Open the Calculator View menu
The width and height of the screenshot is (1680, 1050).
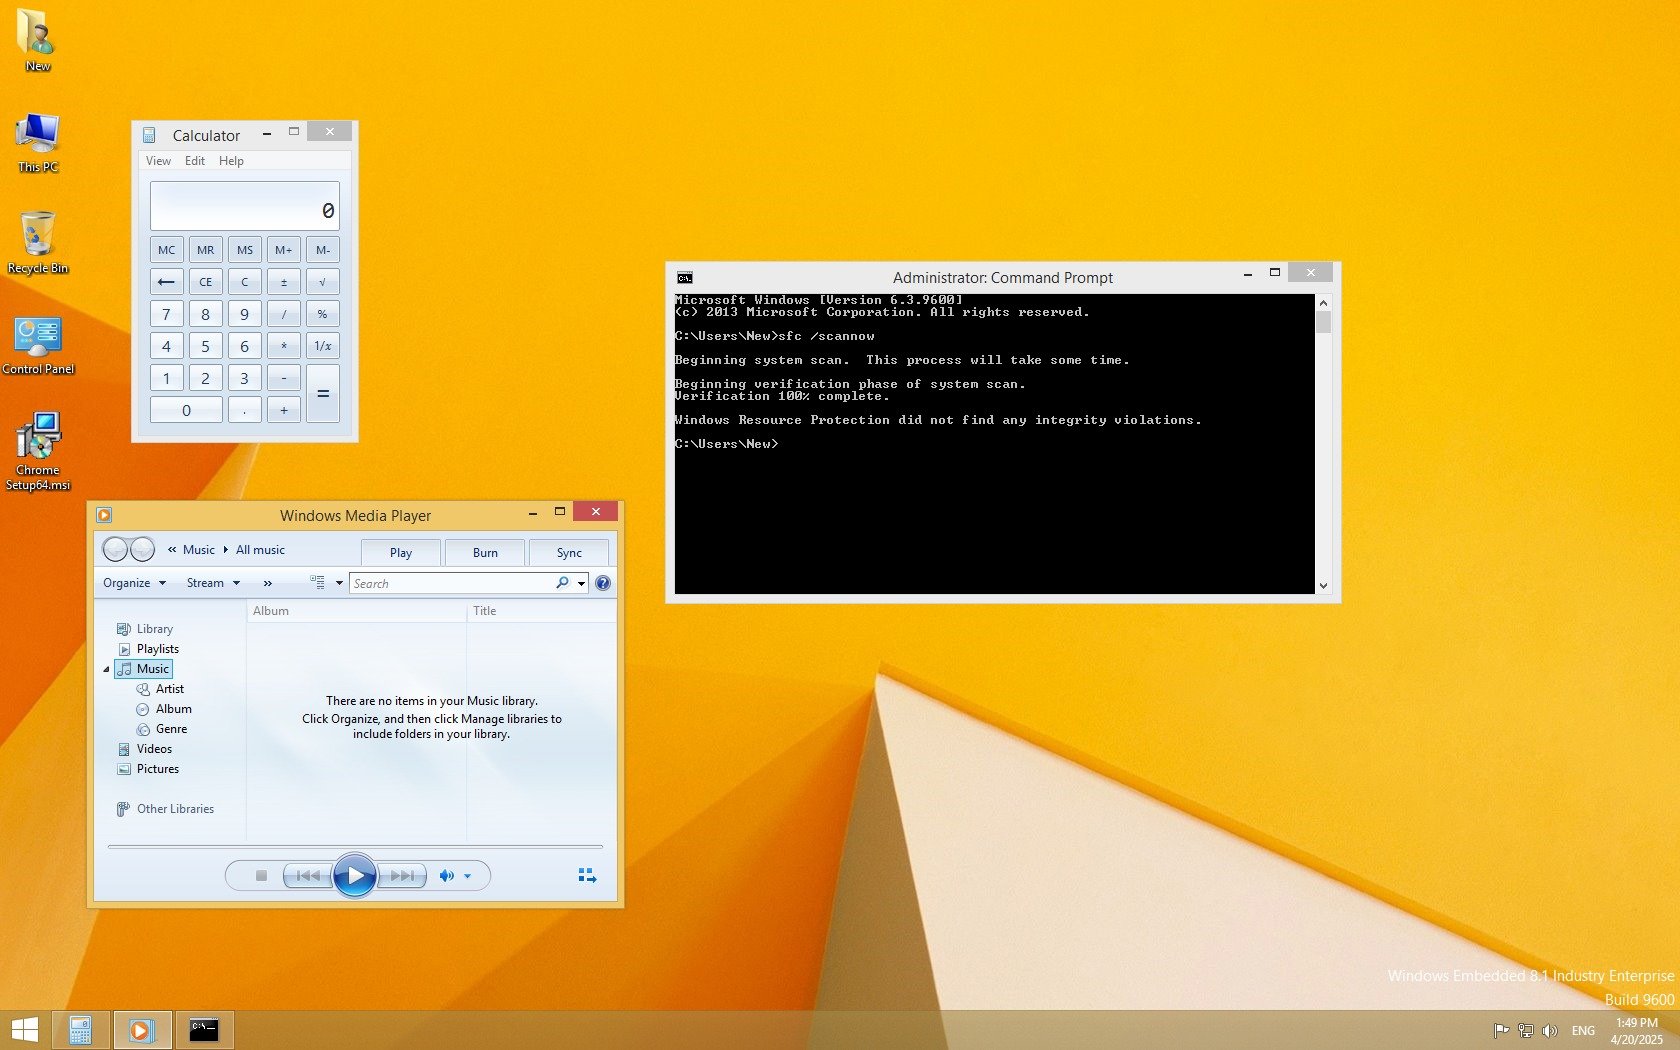(158, 161)
